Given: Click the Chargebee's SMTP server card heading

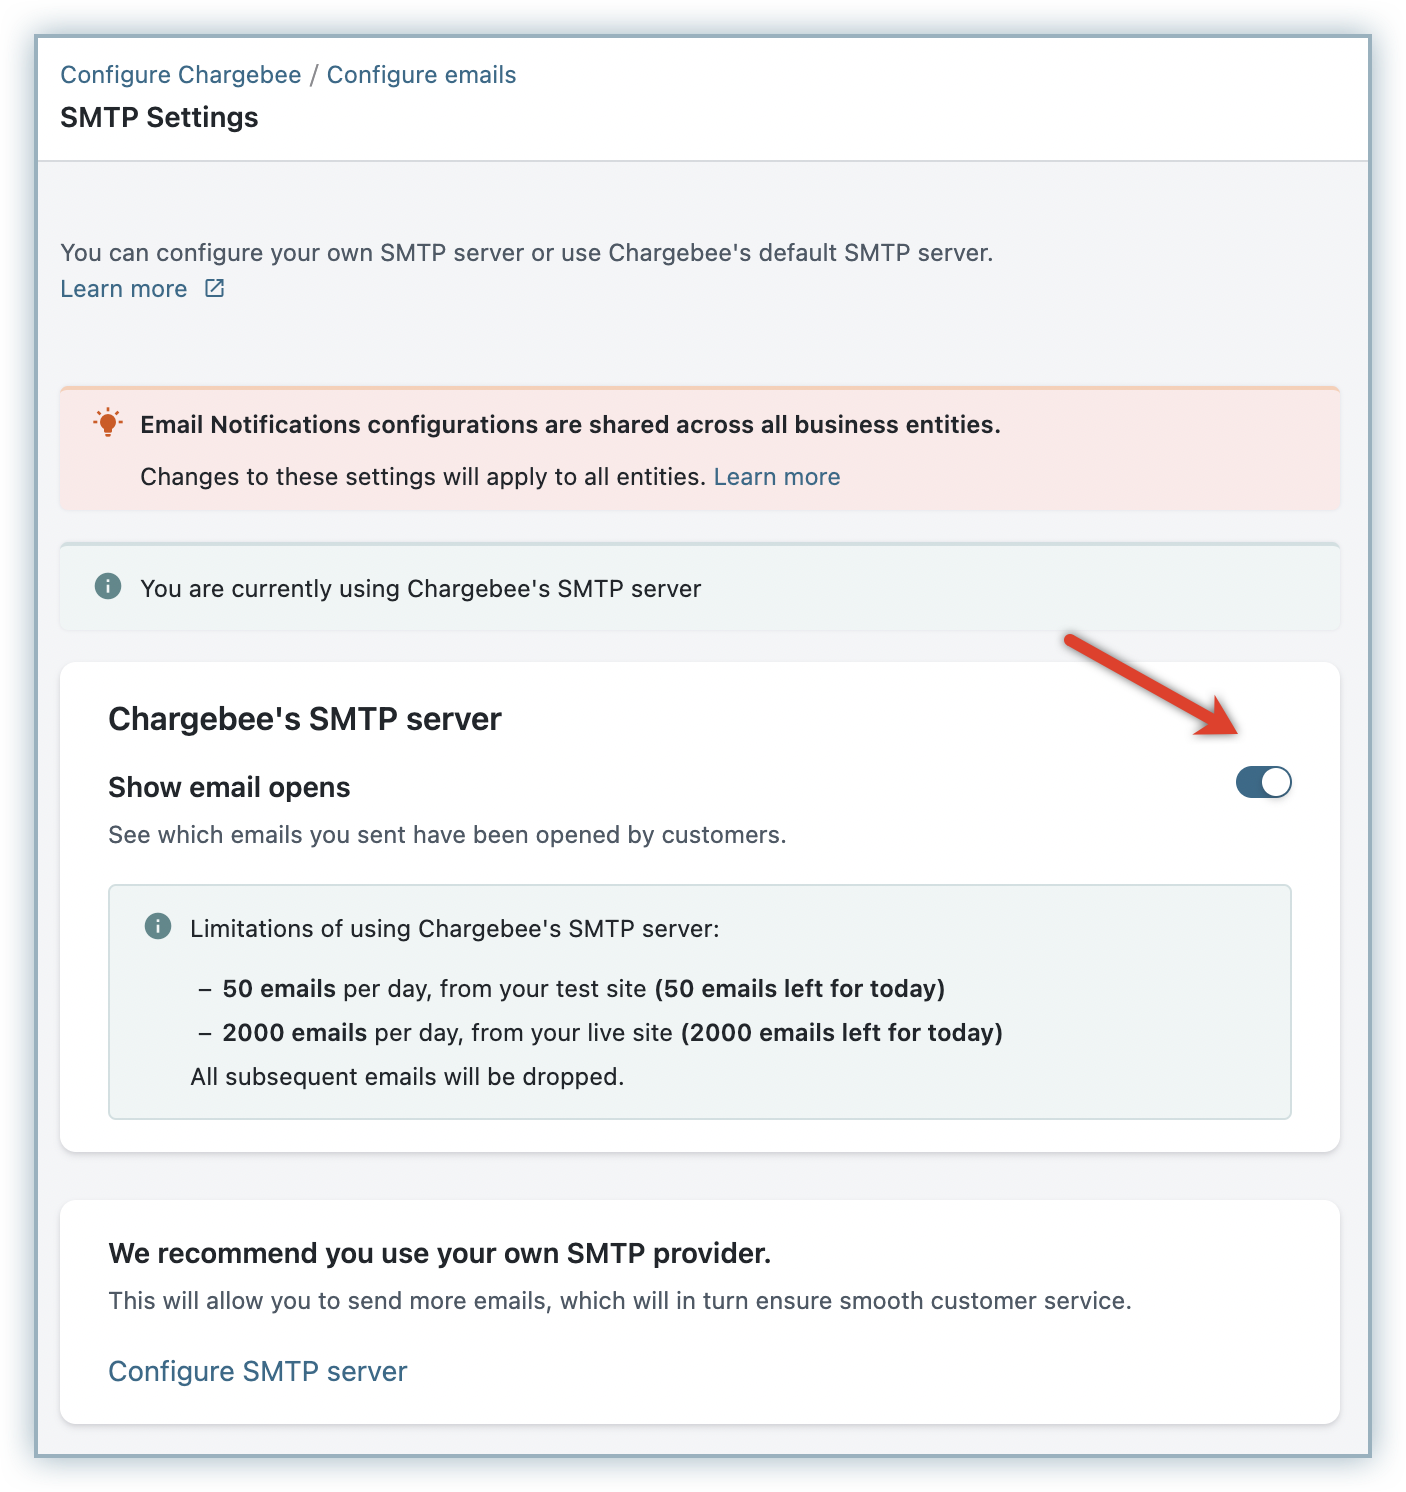Looking at the screenshot, I should point(304,719).
